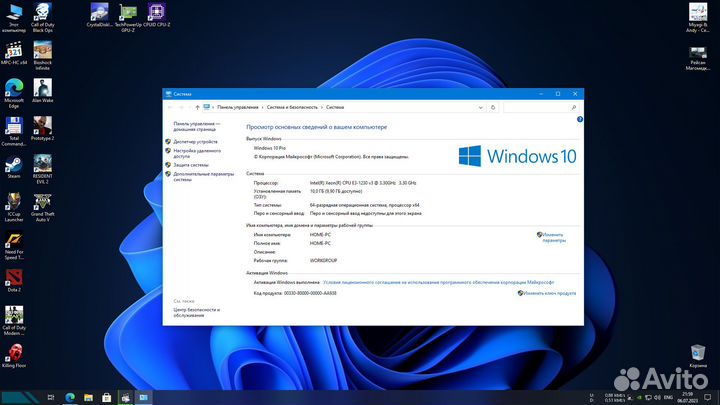Image resolution: width=720 pixels, height=405 pixels.
Task: Focus the search field in Система window
Action: tap(540, 107)
